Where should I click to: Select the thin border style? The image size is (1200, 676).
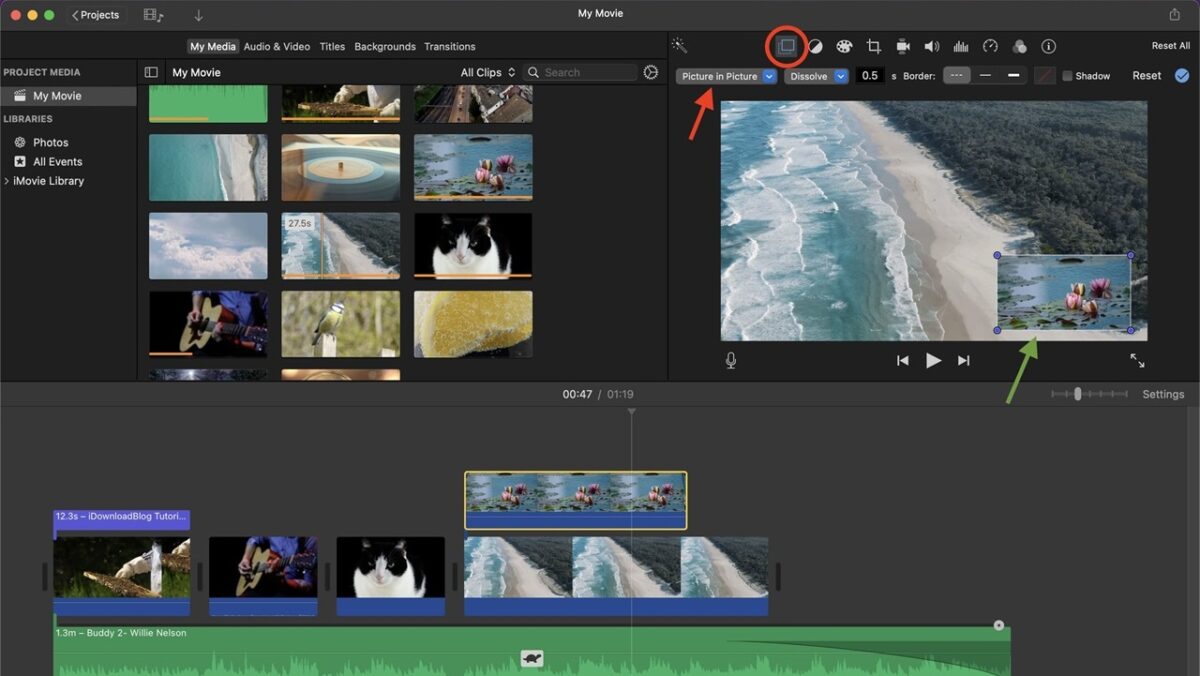click(986, 76)
